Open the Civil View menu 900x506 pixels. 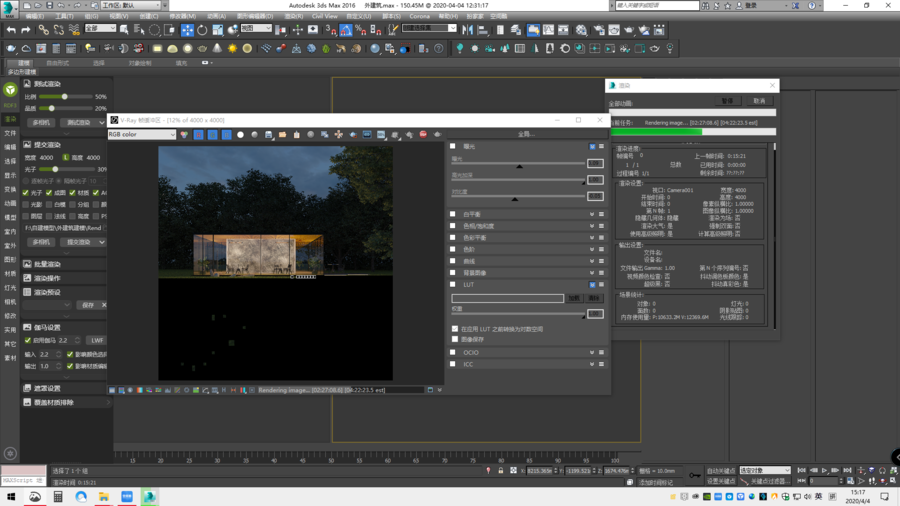point(324,16)
